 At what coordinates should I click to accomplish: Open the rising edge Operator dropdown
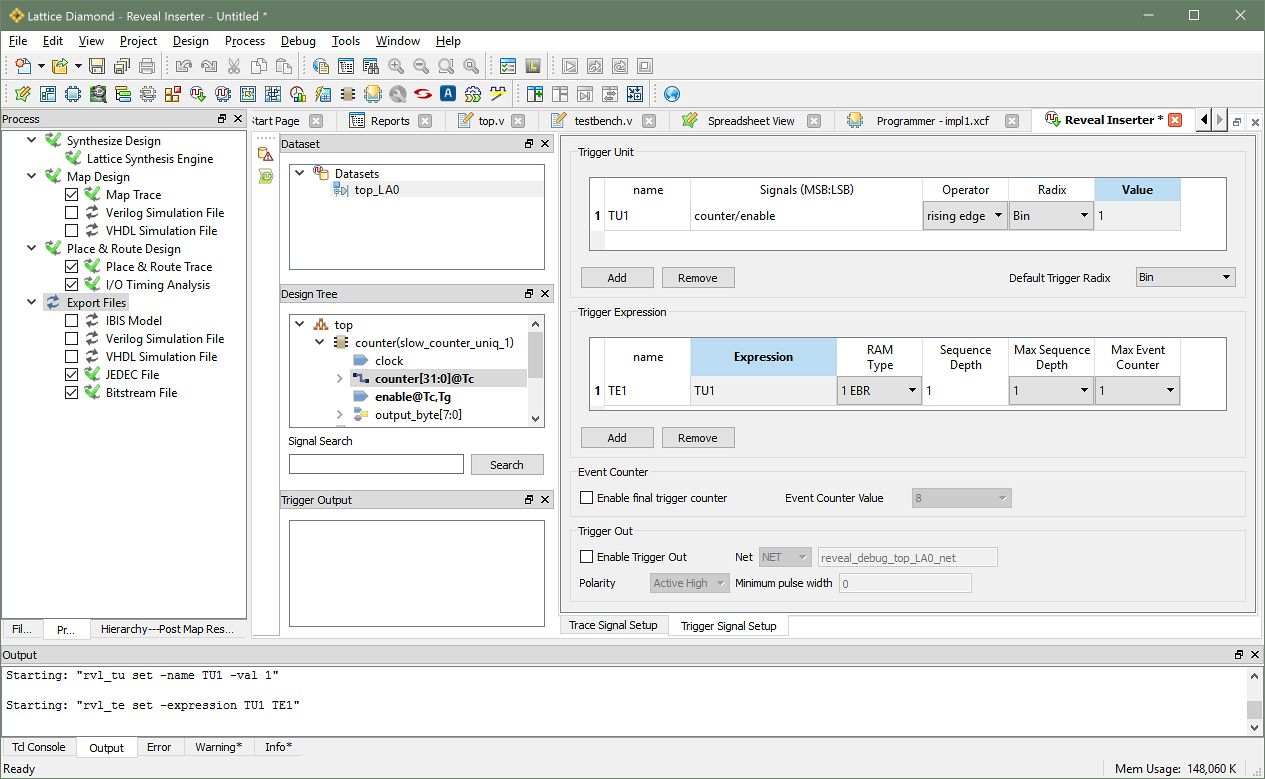point(965,216)
